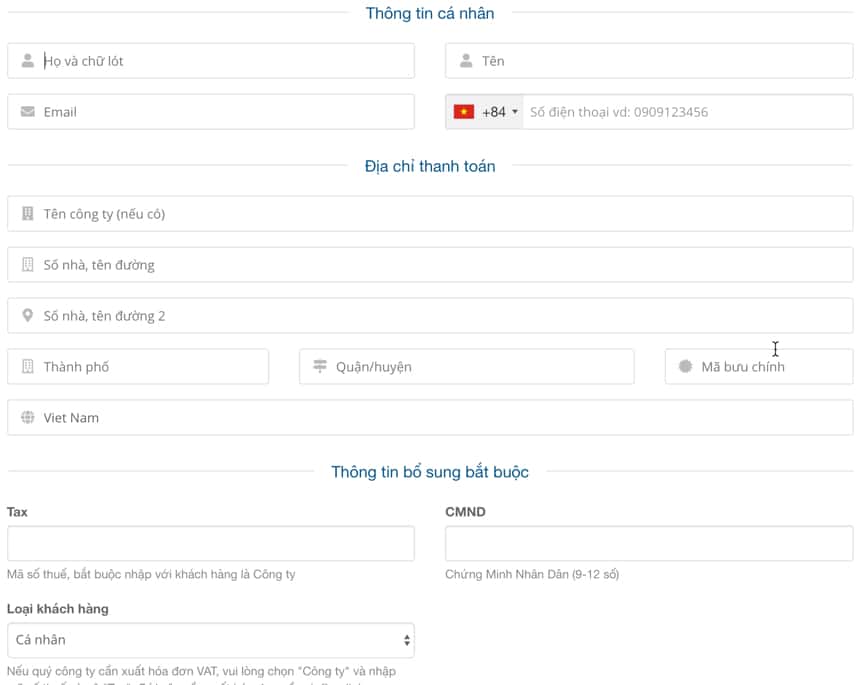This screenshot has height=685, width=862.
Task: Click the person icon in the Tên field
Action: click(x=466, y=61)
